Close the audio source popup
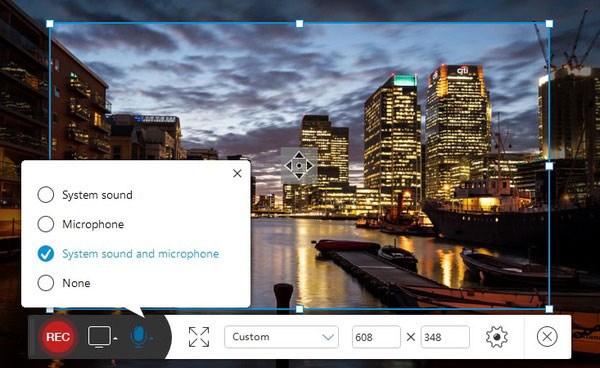Screen dimensions: 600x368 click(x=237, y=174)
